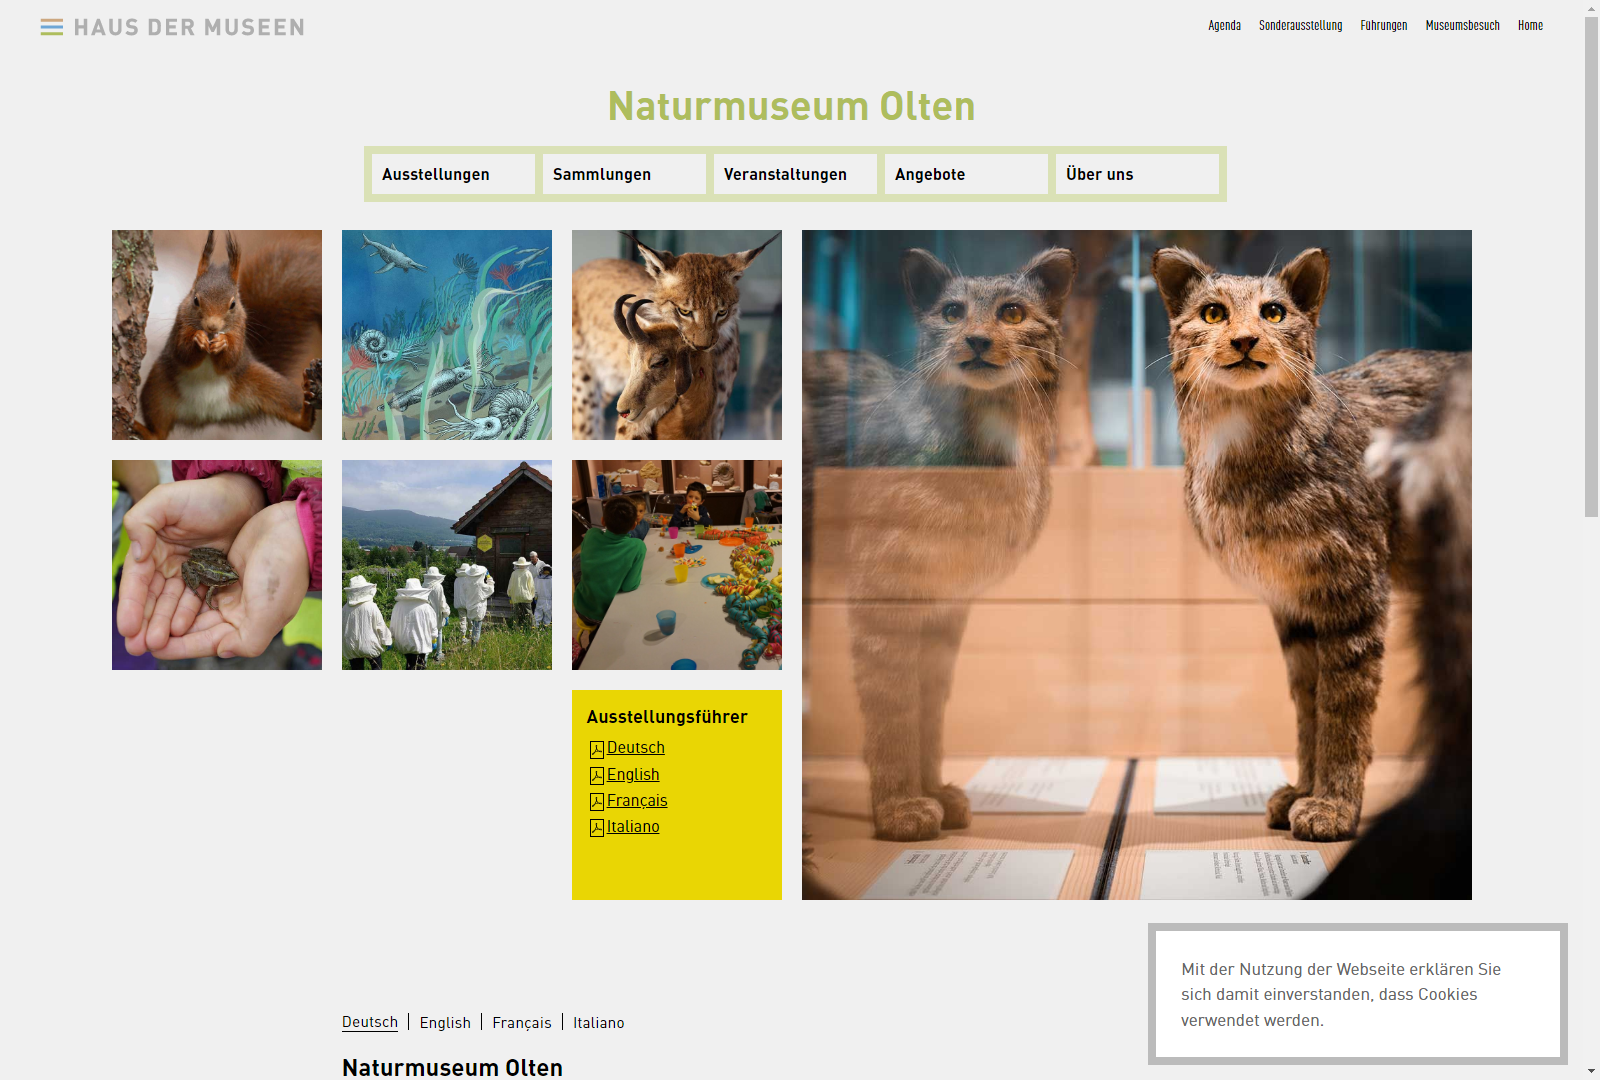Screen dimensions: 1600x1080
Task: Open the underwater ammonite illustration thumbnail
Action: (447, 335)
